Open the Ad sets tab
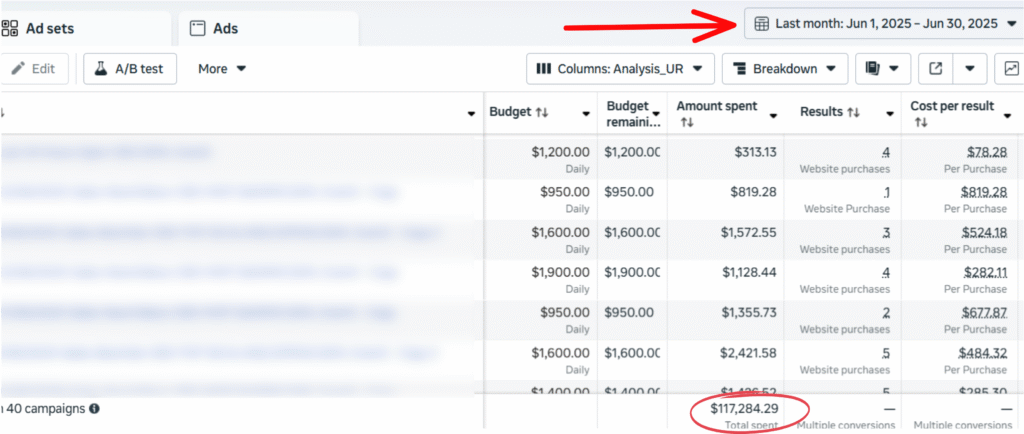Image resolution: width=1024 pixels, height=434 pixels. [50, 29]
